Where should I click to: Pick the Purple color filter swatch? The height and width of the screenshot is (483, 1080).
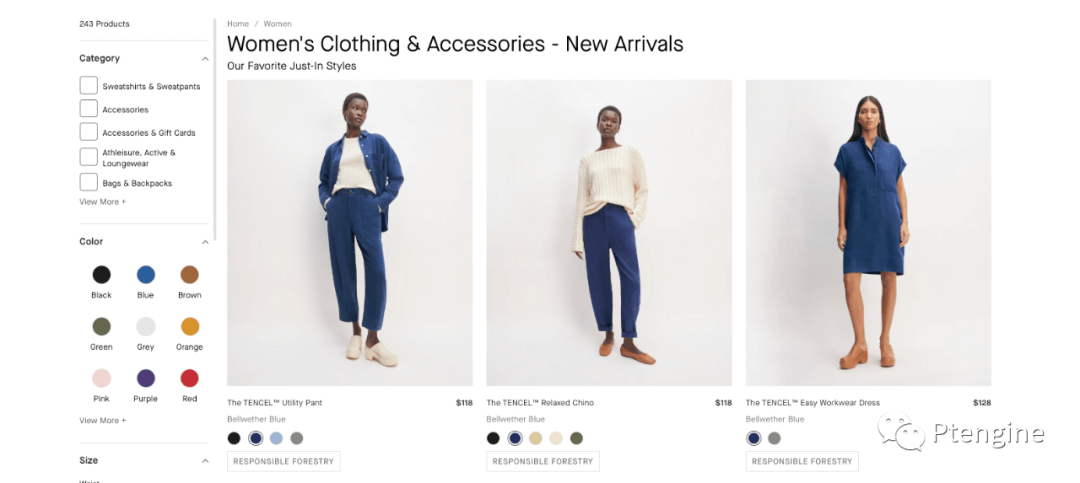pyautogui.click(x=145, y=378)
